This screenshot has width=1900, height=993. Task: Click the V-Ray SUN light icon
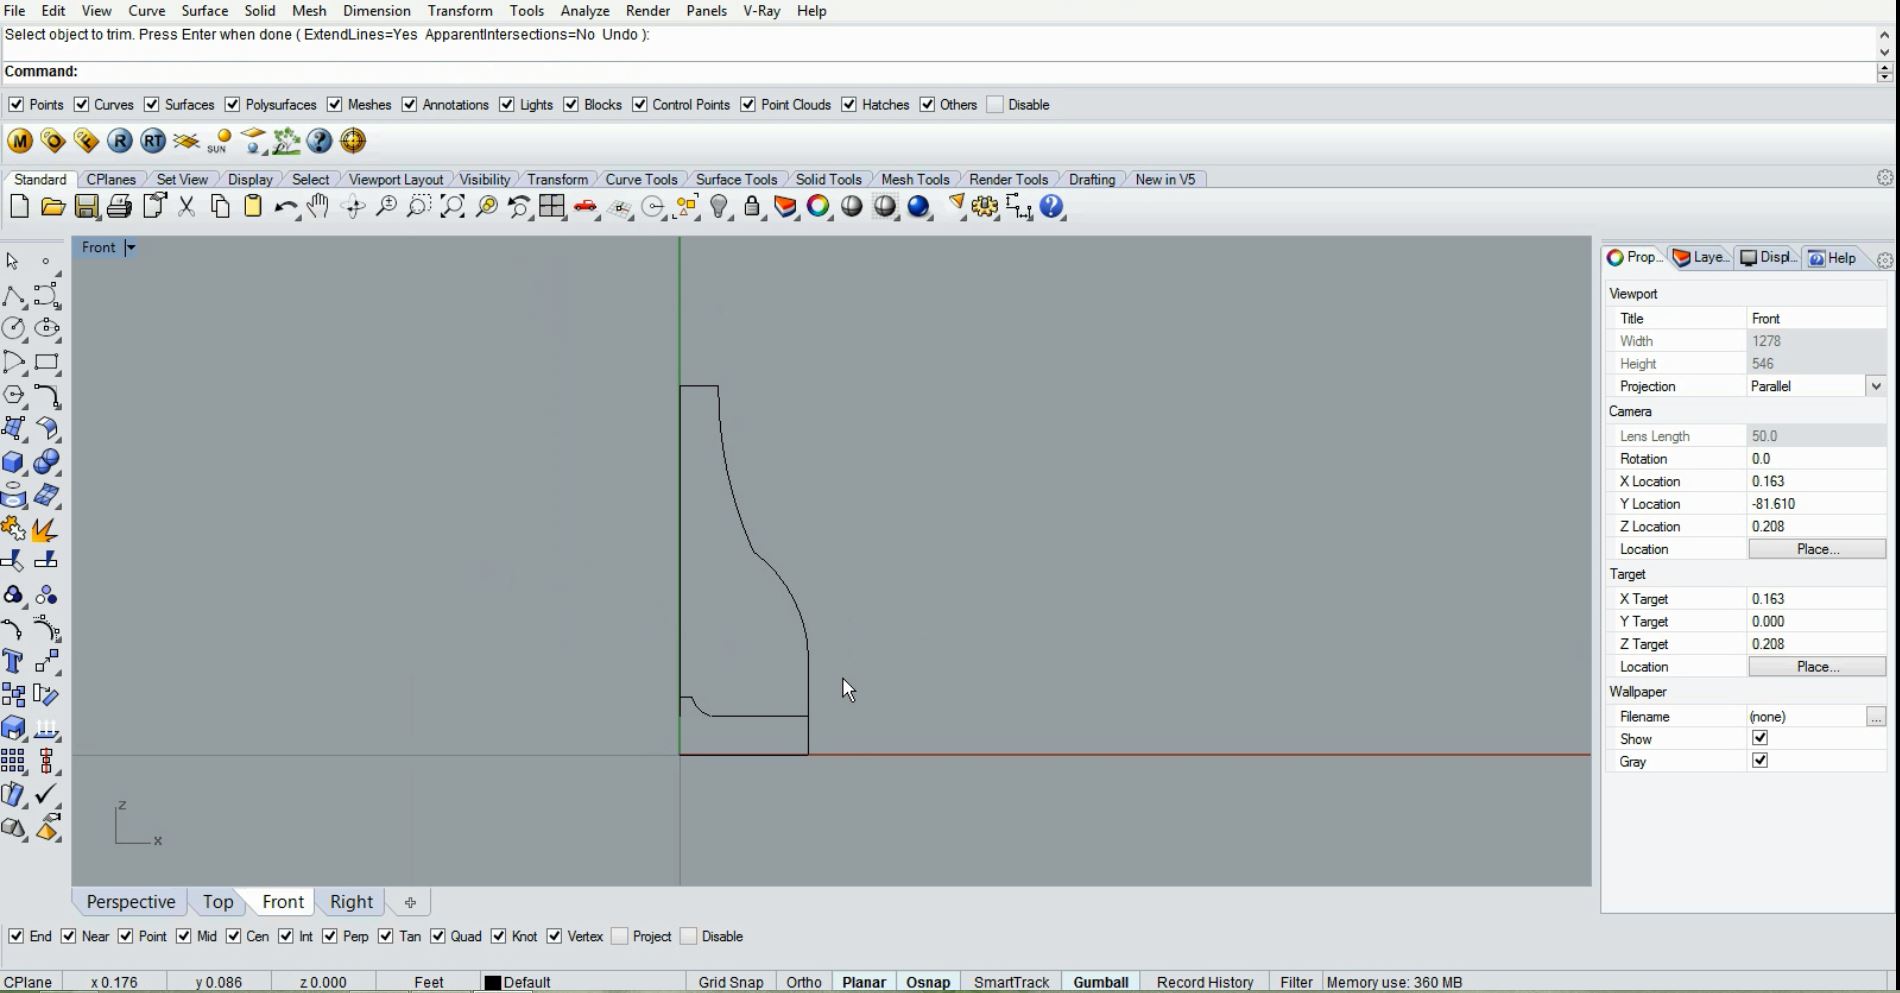[219, 141]
